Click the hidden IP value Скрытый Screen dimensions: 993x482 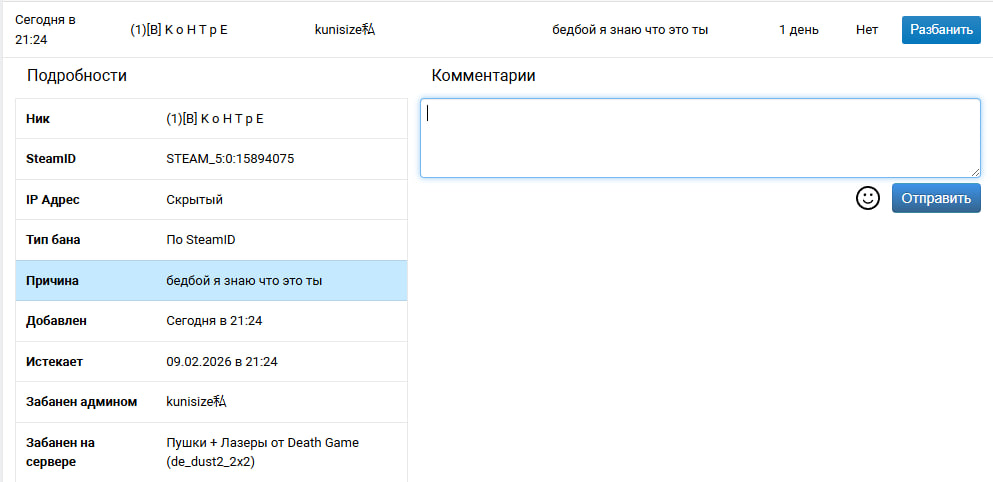[194, 200]
